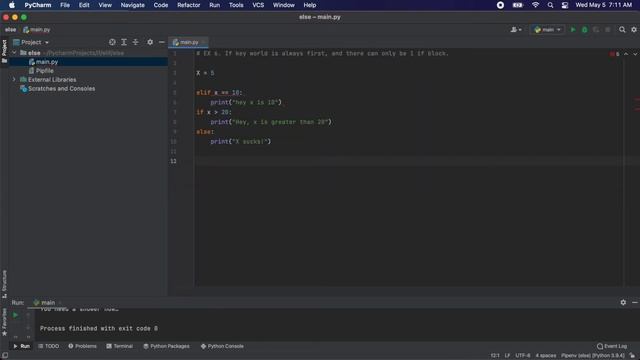Open the Refactor menu
The width and height of the screenshot is (640, 360).
189,5
